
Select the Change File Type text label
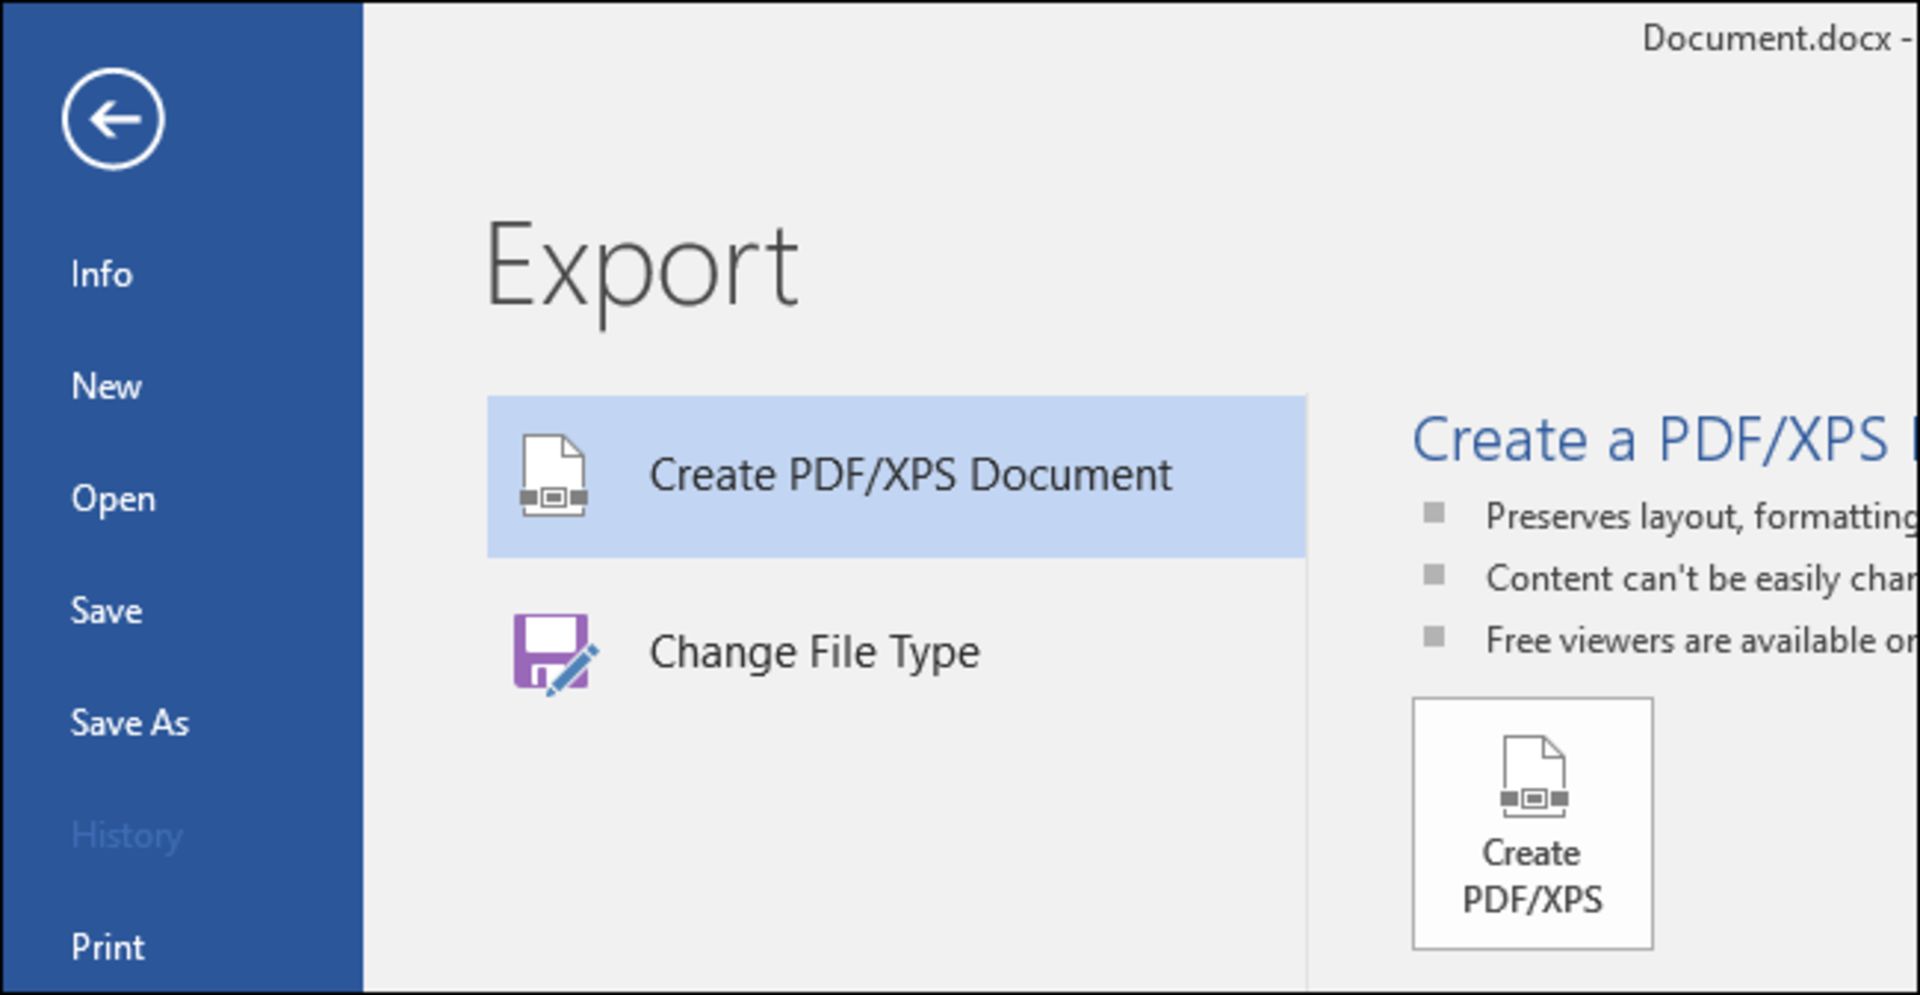pos(814,653)
